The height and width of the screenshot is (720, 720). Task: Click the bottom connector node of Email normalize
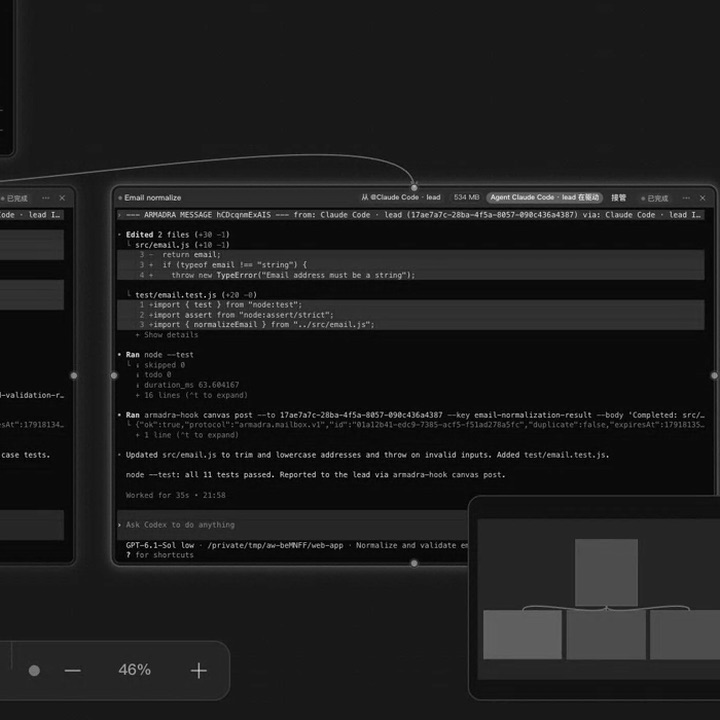tap(414, 563)
